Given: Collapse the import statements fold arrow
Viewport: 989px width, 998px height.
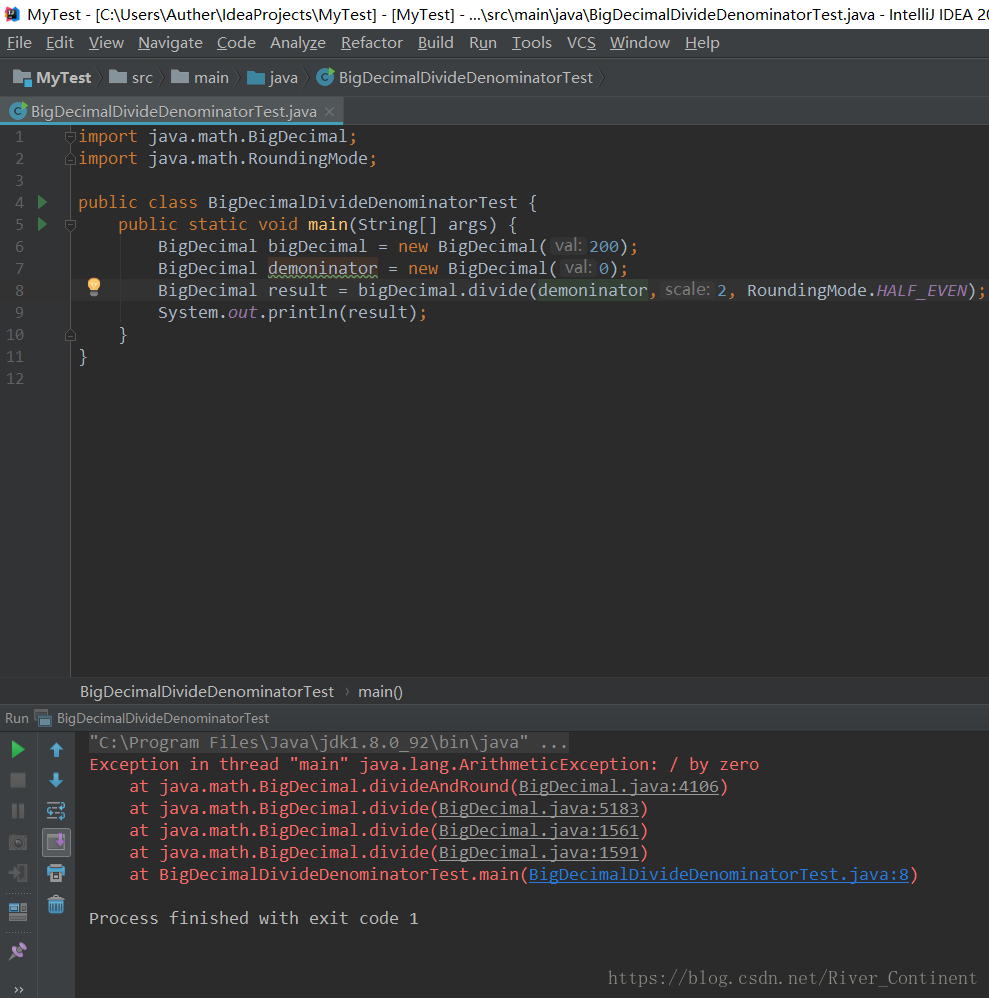Looking at the screenshot, I should [69, 136].
